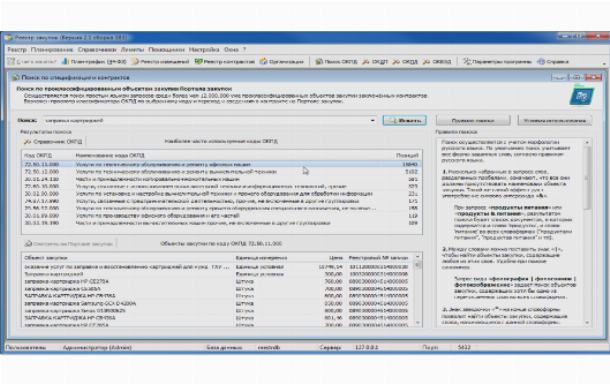Viewport: 610px width, 384px height.
Task: Click the scroll-down arrow of the purchase objects table
Action: point(418,323)
